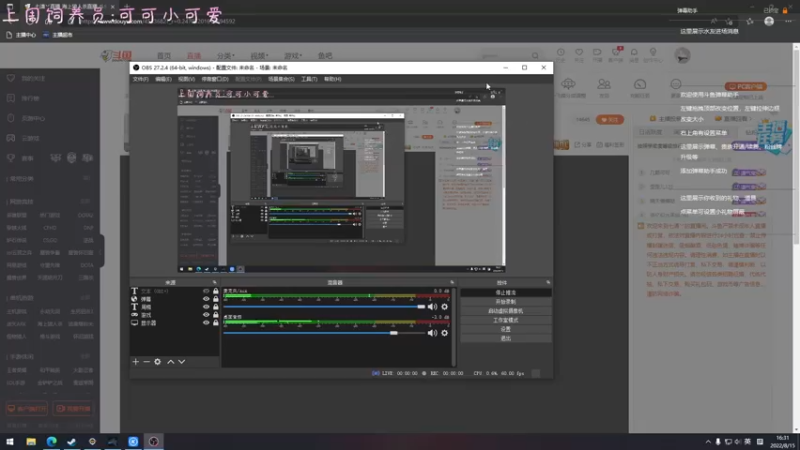The image size is (800, 450).
Task: Expand the Douyu video nav dropdown
Action: tap(259, 56)
